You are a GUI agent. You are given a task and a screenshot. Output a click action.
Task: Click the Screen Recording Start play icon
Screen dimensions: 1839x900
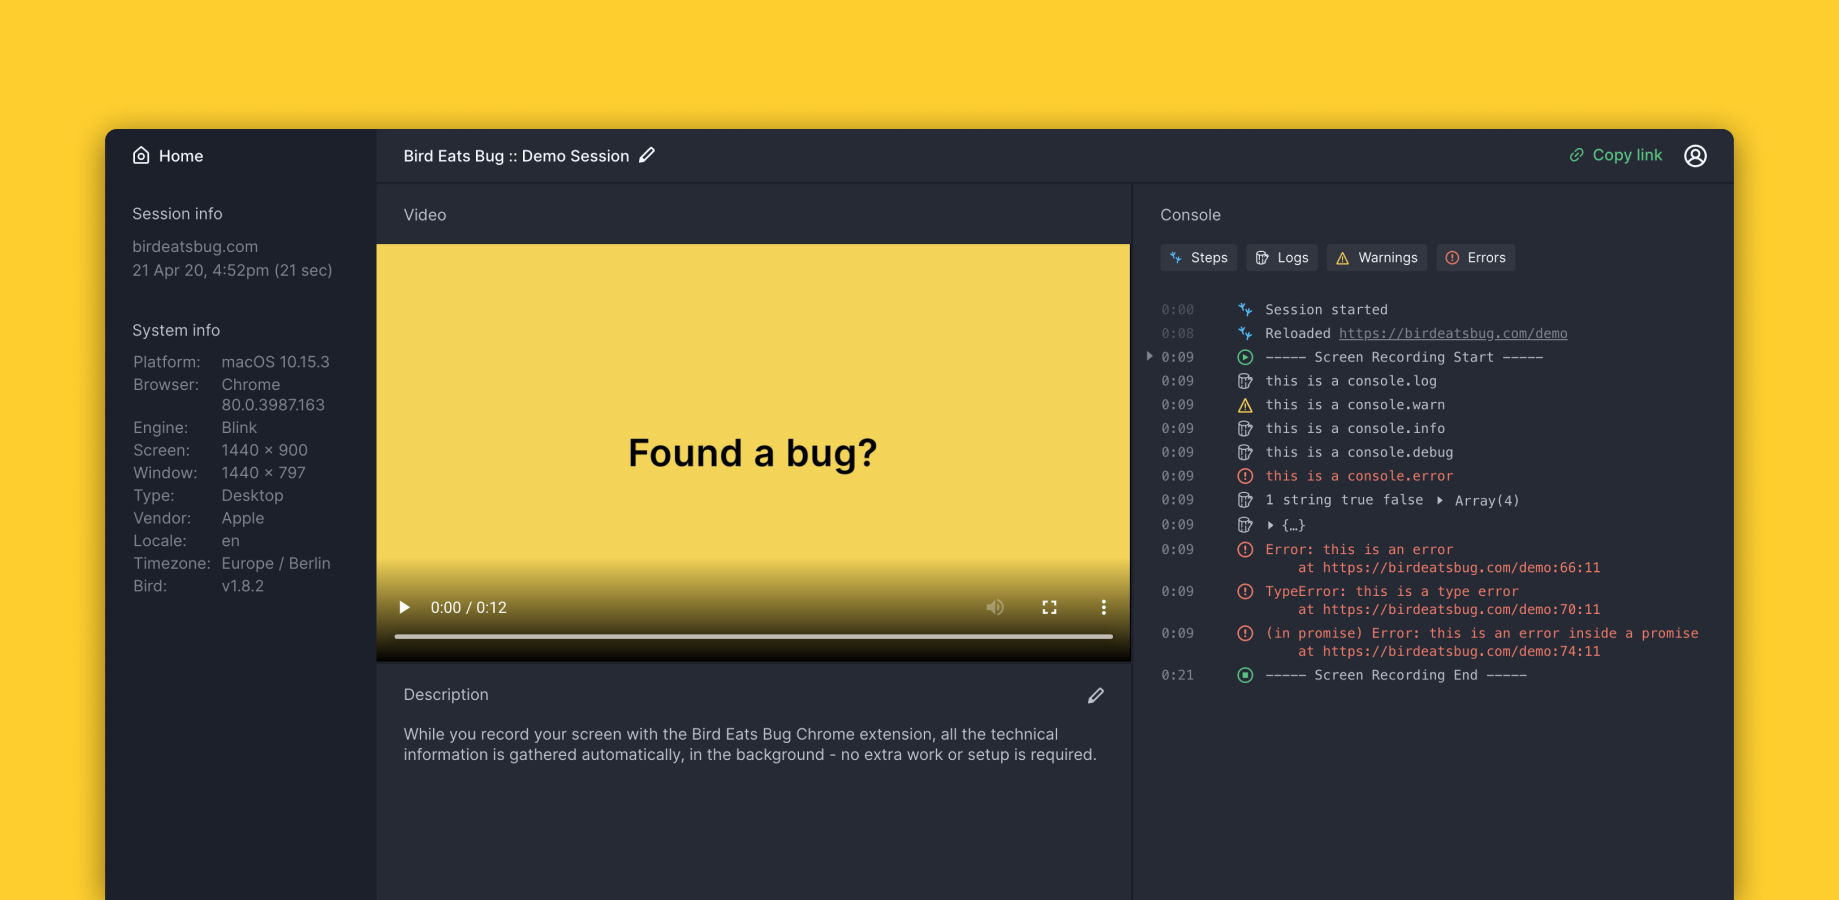[1245, 357]
